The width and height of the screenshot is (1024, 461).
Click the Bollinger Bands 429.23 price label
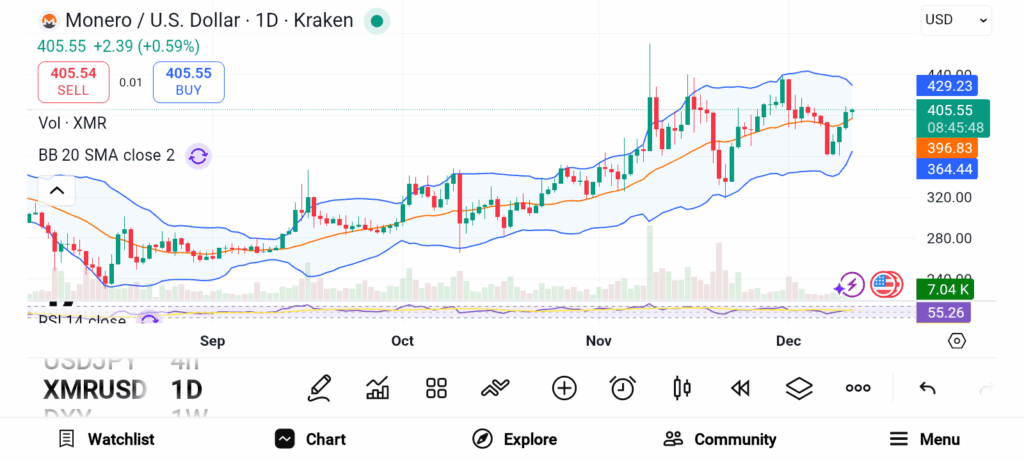[947, 86]
